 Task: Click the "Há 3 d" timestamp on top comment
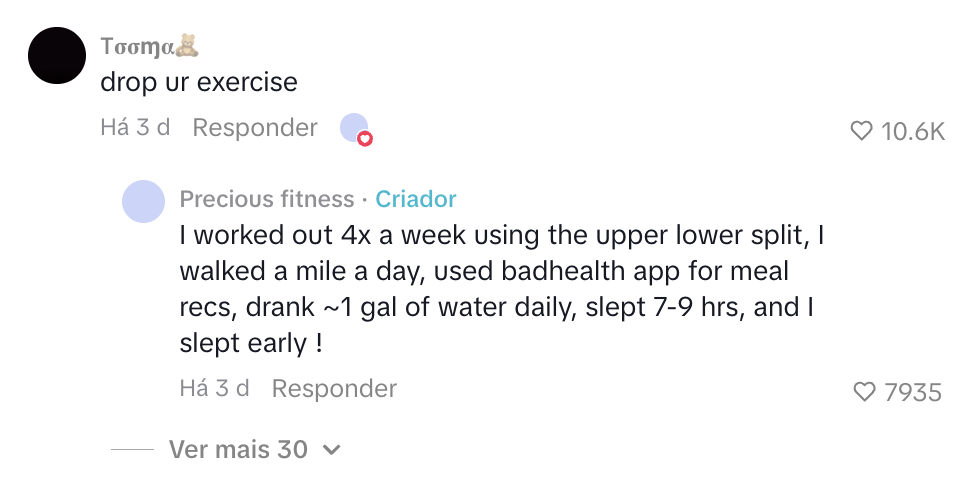coord(135,128)
